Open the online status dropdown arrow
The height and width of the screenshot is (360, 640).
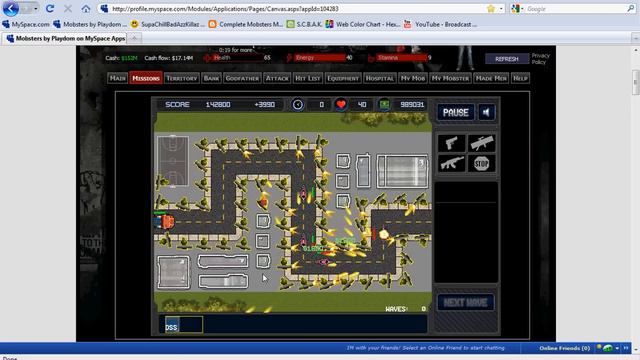[617, 348]
